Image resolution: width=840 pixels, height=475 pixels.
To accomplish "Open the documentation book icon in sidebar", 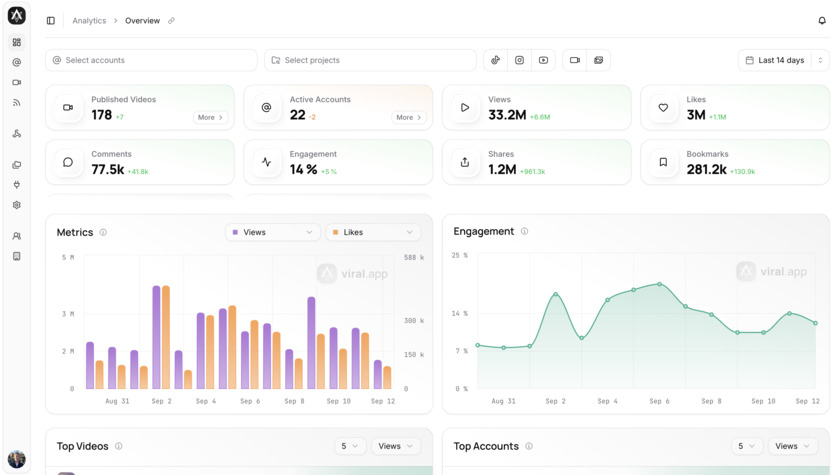I will click(17, 257).
